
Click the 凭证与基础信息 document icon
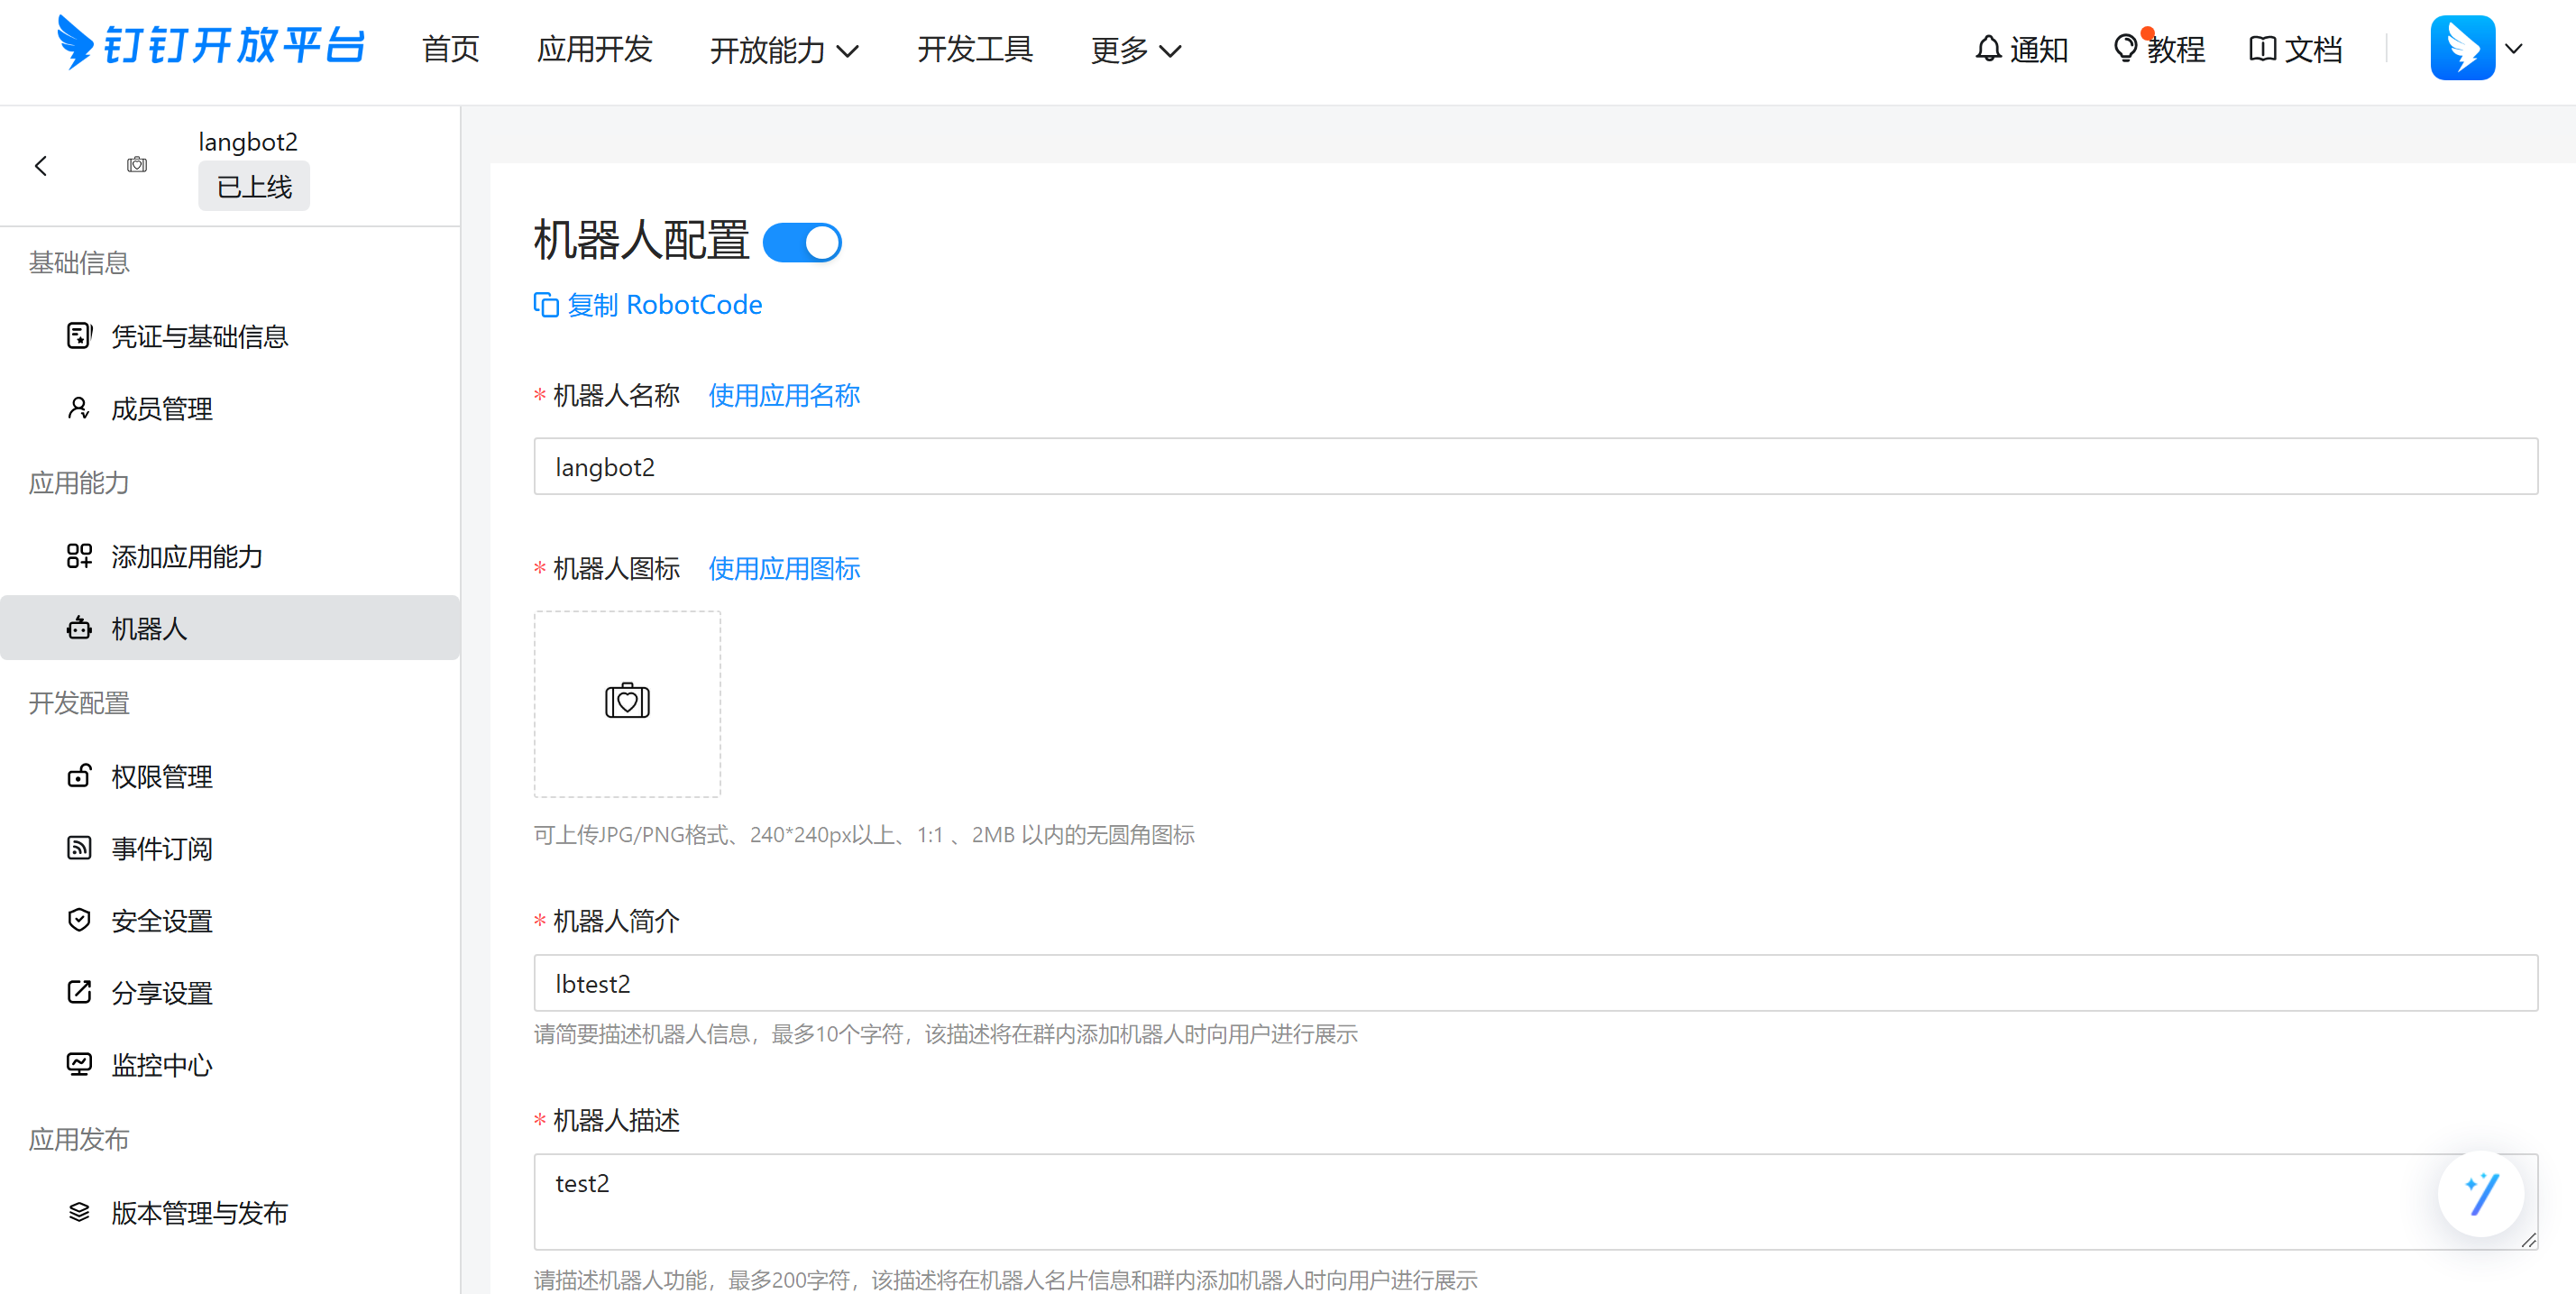[x=79, y=336]
